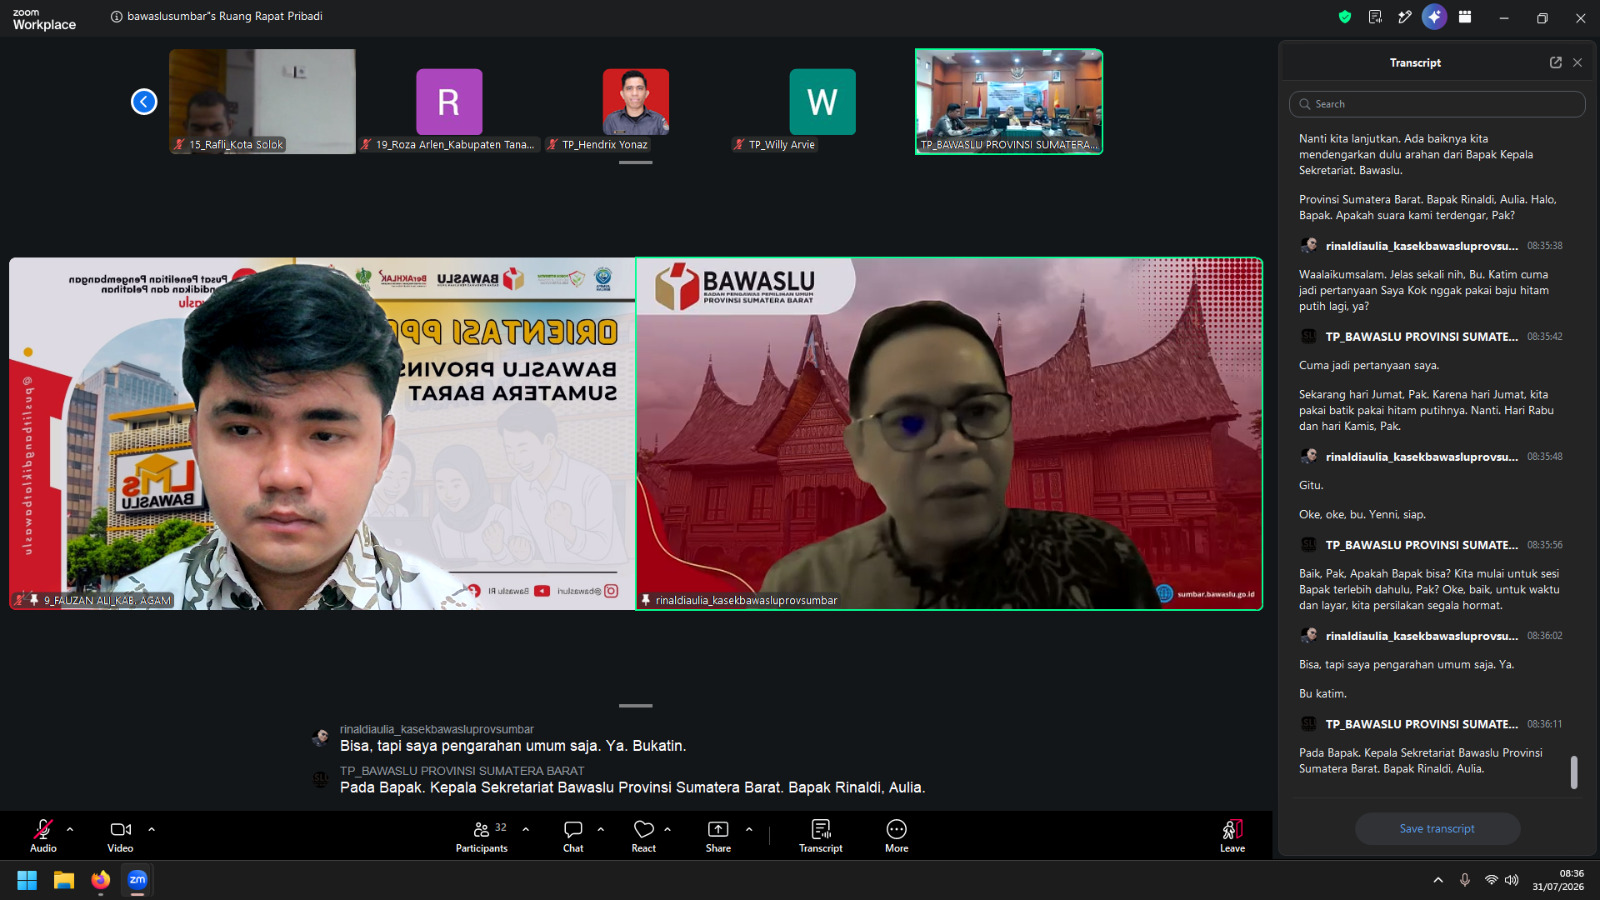Open the More options menu
Viewport: 1600px width, 900px height.
tap(897, 835)
